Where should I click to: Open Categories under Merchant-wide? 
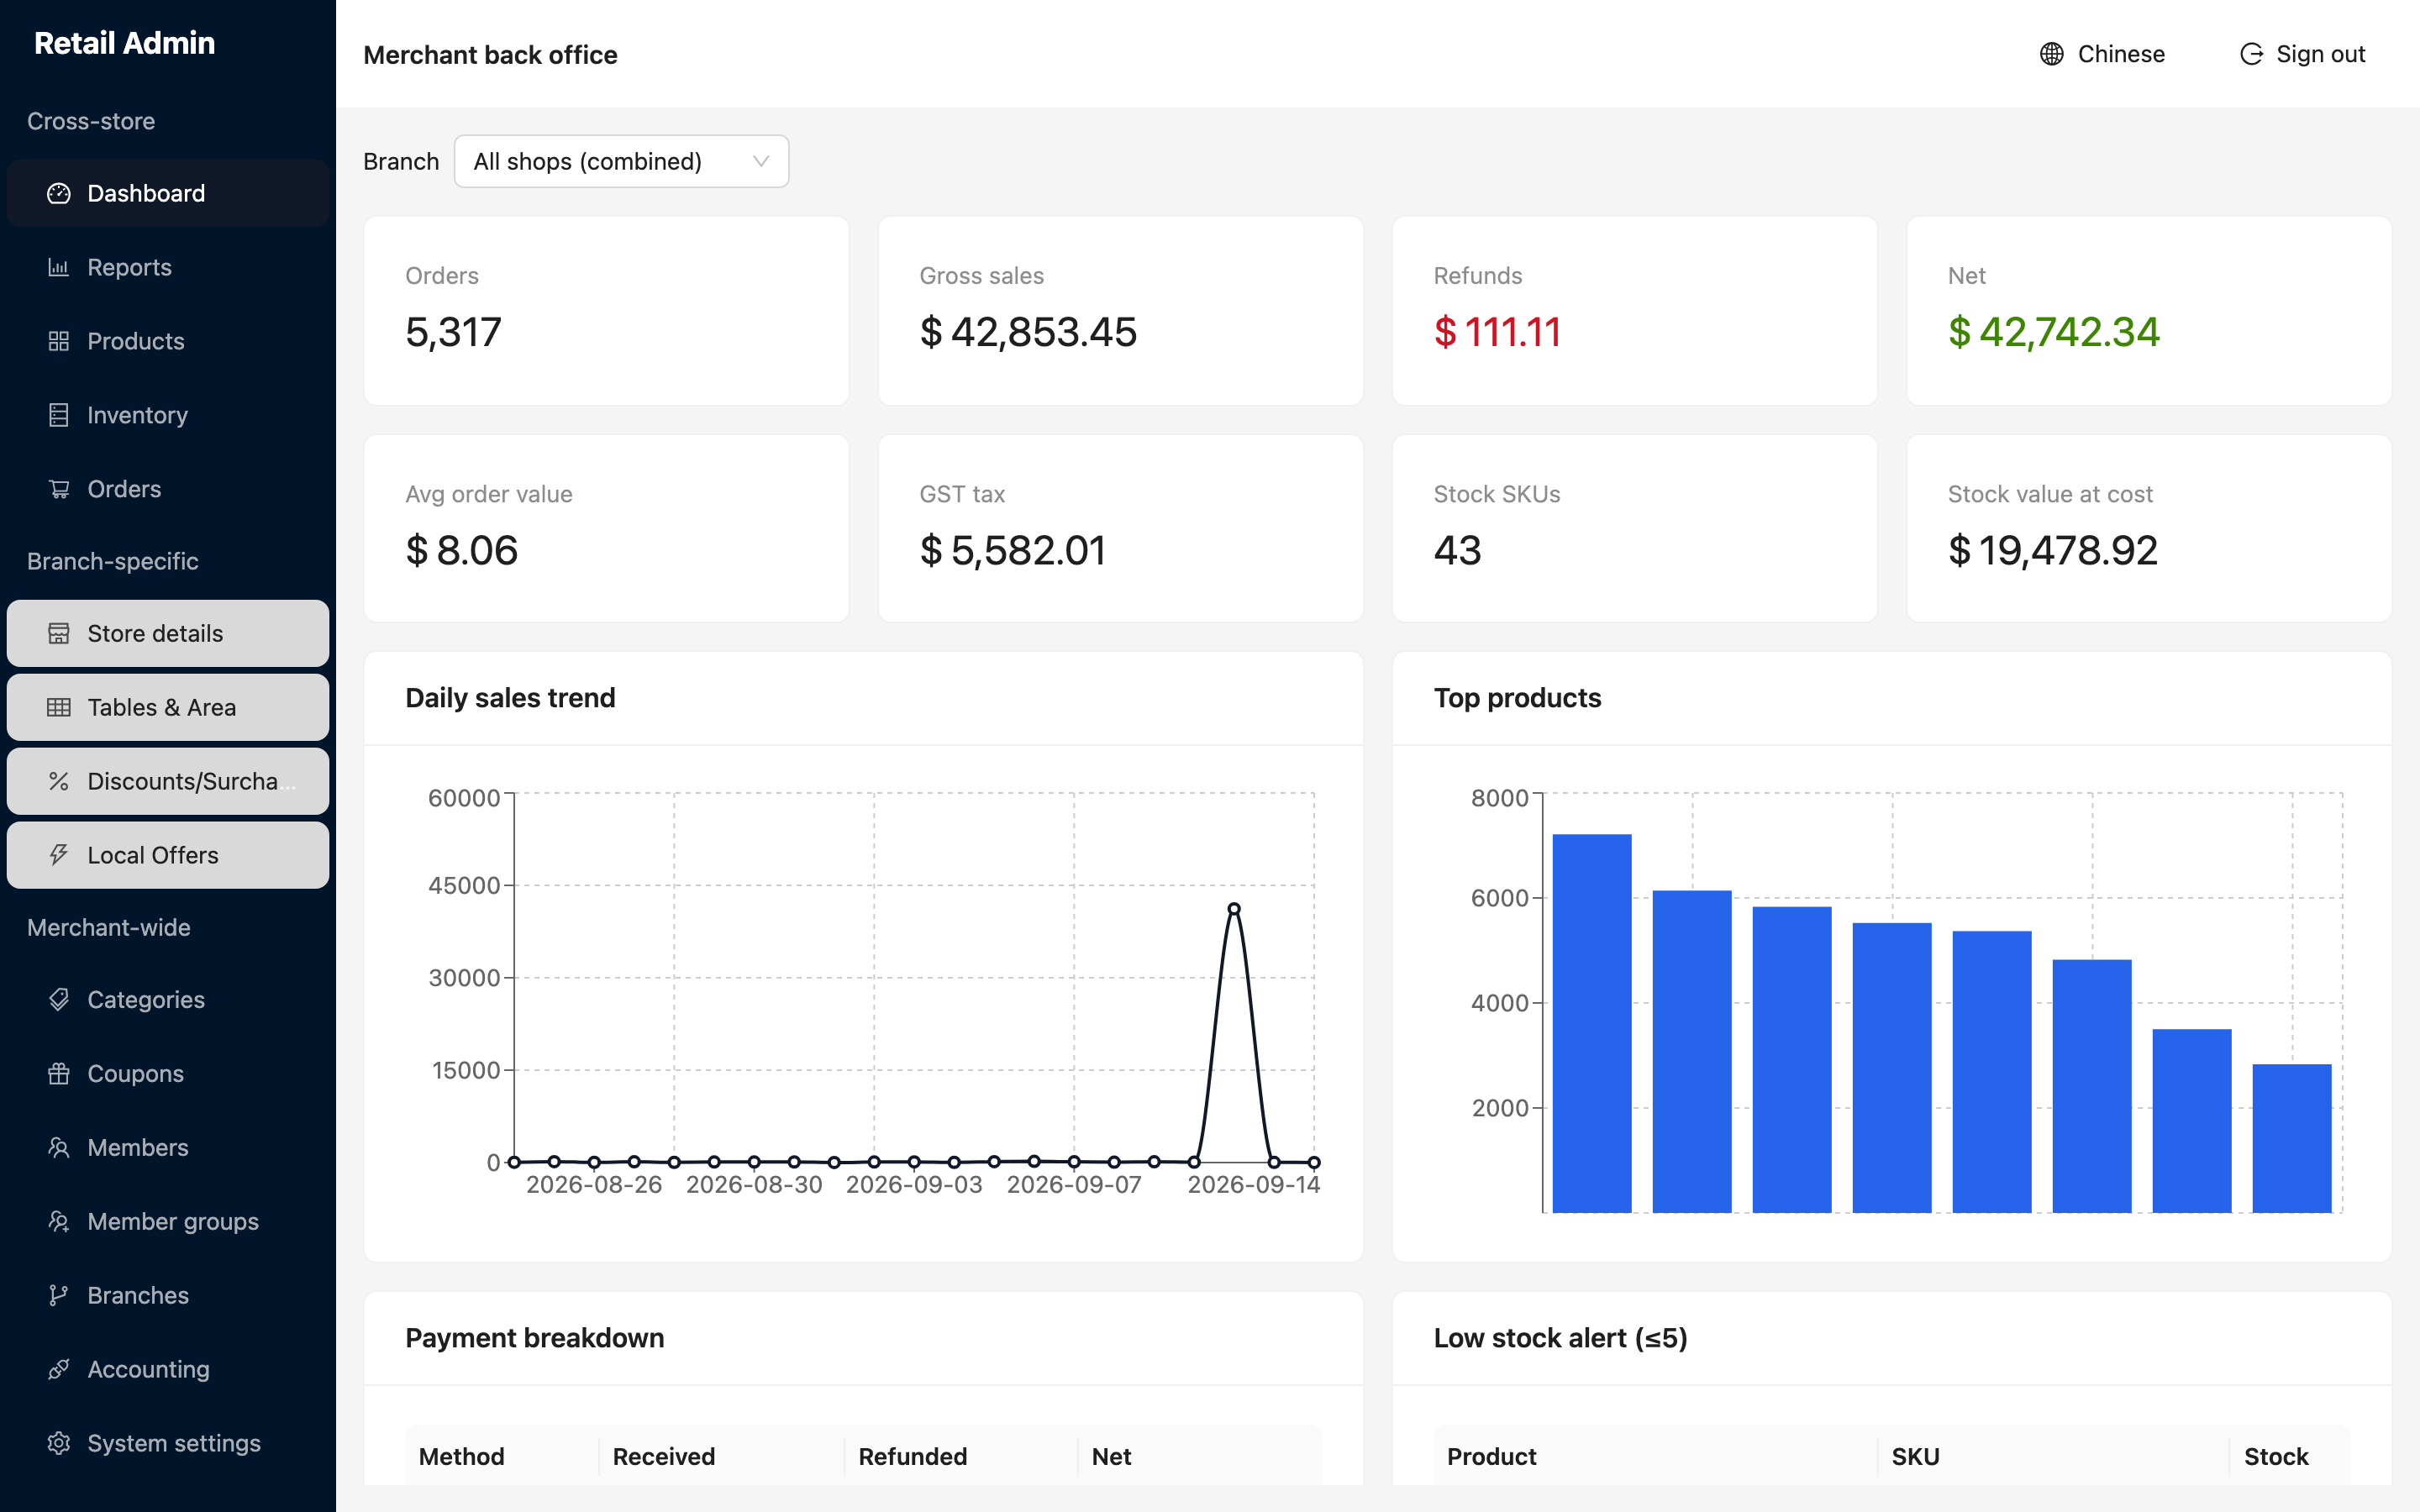click(168, 999)
